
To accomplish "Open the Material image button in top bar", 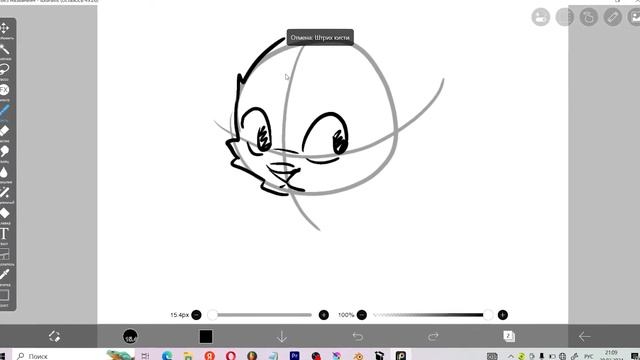I will 634,17.
